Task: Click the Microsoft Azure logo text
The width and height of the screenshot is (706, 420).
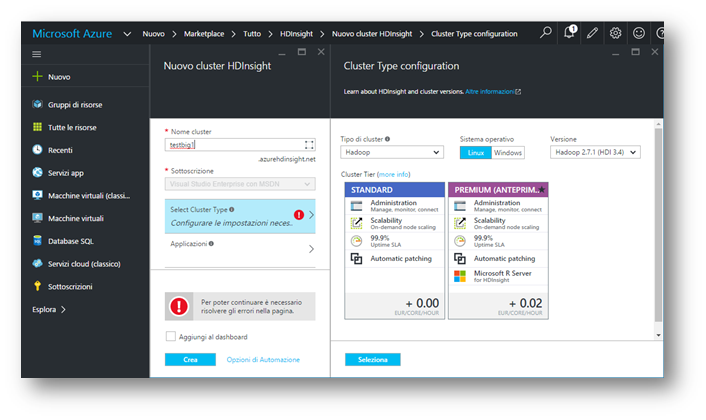Action: click(x=72, y=34)
